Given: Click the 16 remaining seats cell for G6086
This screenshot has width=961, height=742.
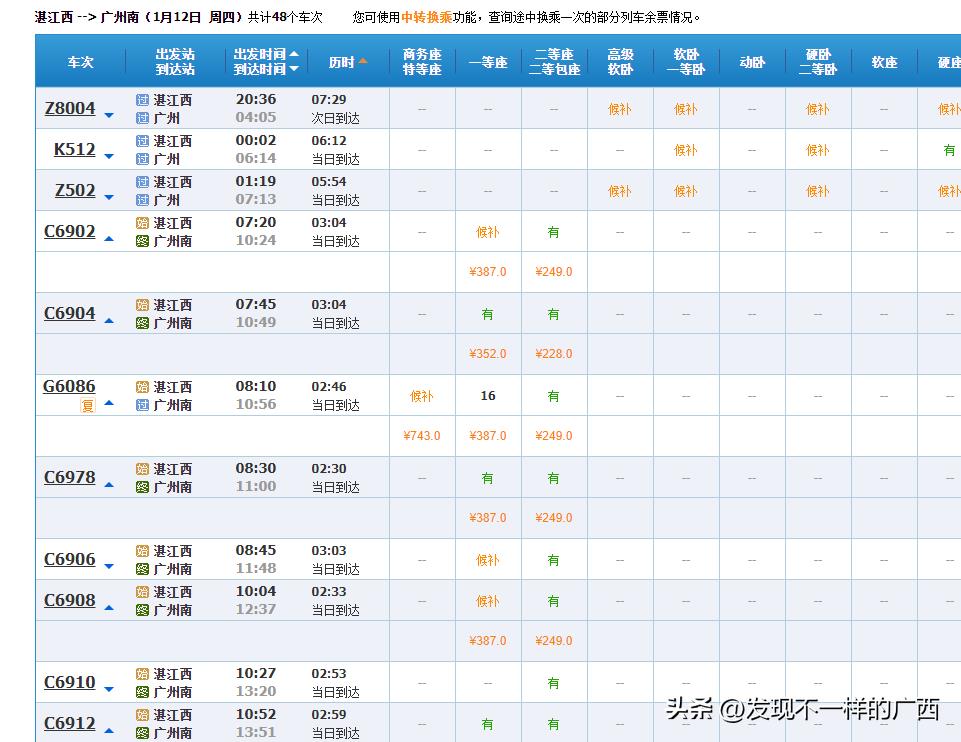Looking at the screenshot, I should coord(488,396).
